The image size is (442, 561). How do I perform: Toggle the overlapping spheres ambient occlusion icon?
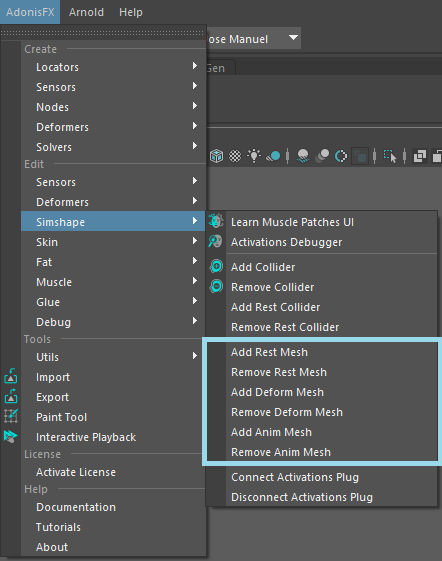[322, 156]
